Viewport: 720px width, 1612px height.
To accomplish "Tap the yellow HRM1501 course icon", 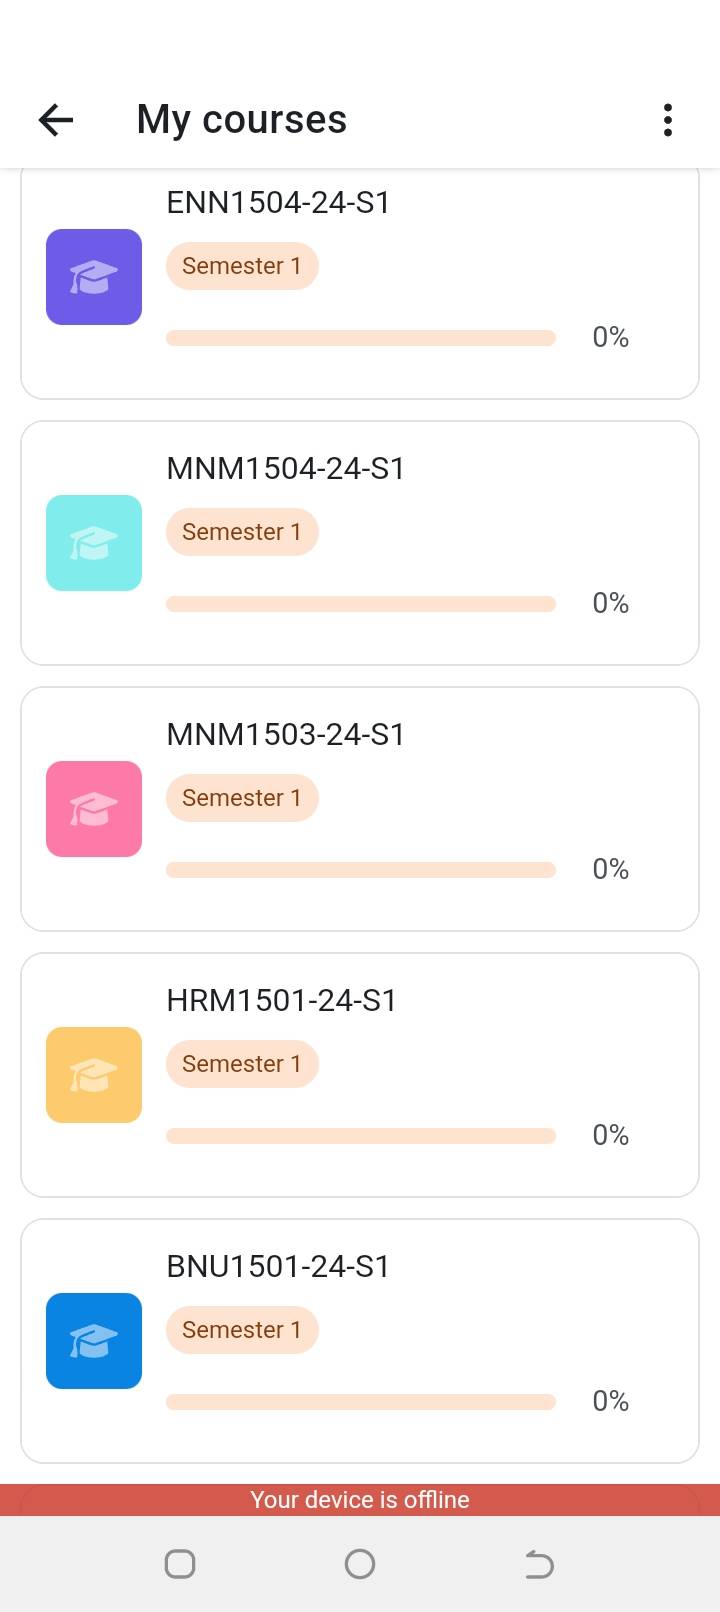I will point(94,1075).
